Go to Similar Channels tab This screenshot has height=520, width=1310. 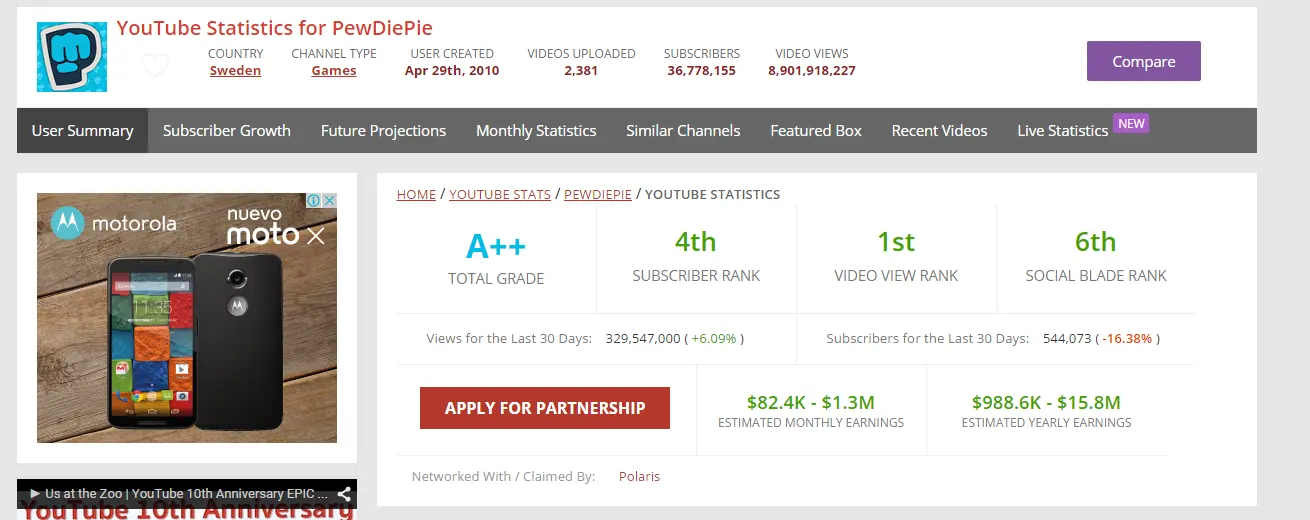click(683, 131)
